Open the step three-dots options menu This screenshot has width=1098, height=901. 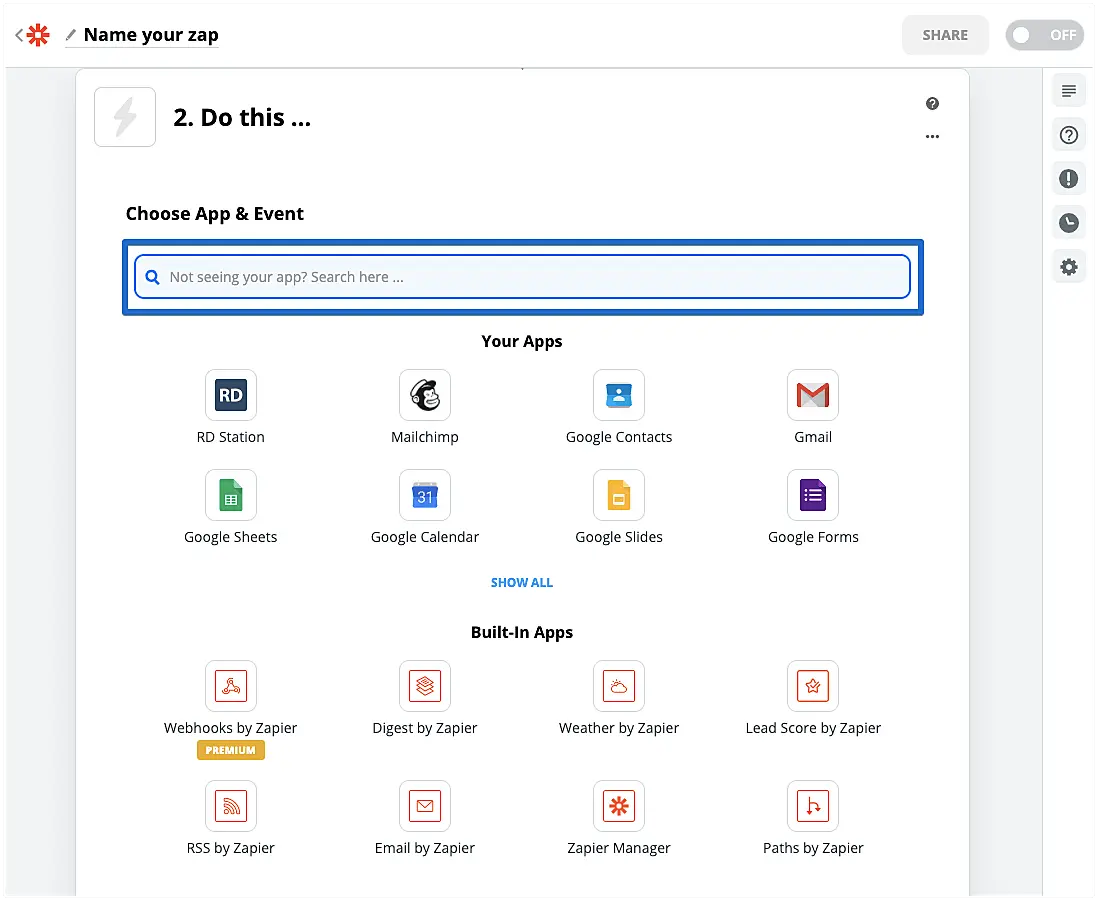932,137
